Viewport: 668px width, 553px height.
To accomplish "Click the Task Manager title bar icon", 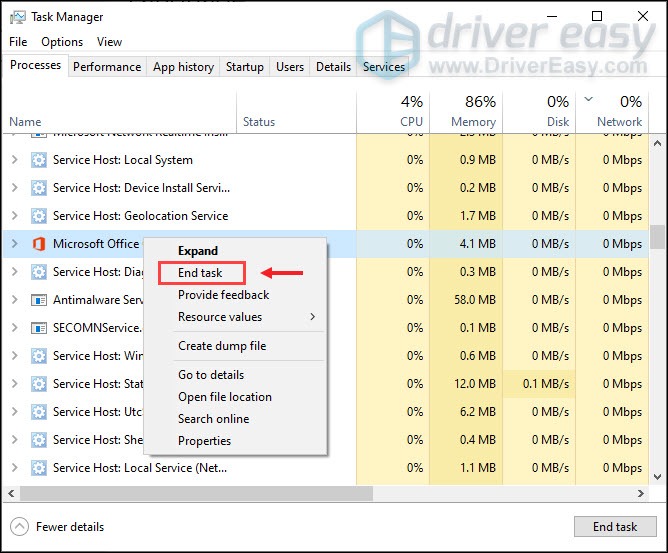I will tap(16, 17).
